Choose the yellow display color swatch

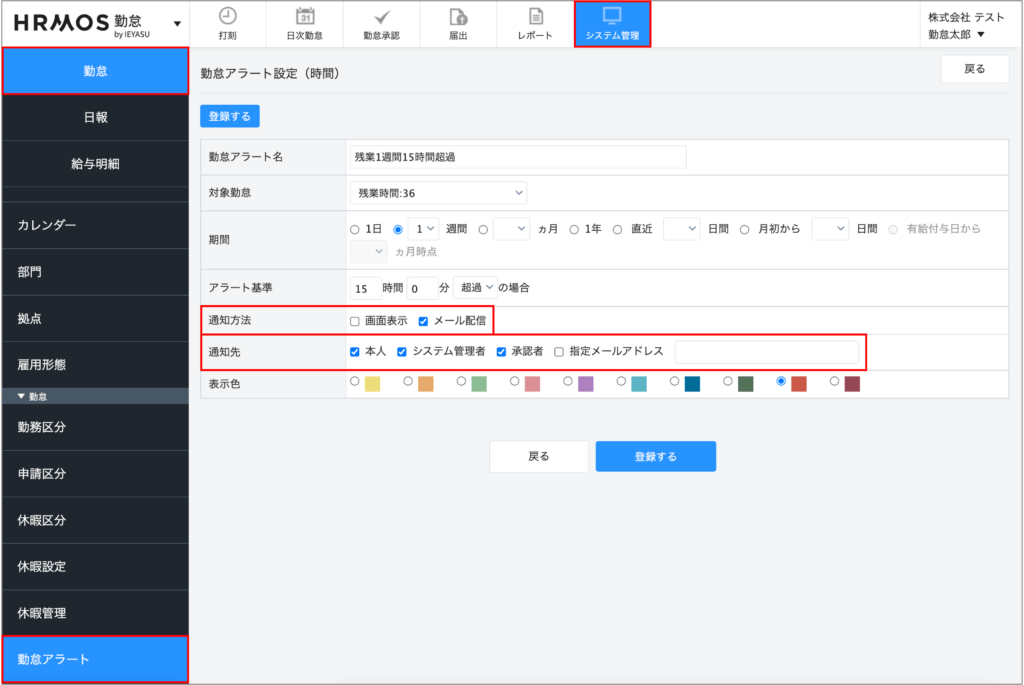[372, 384]
